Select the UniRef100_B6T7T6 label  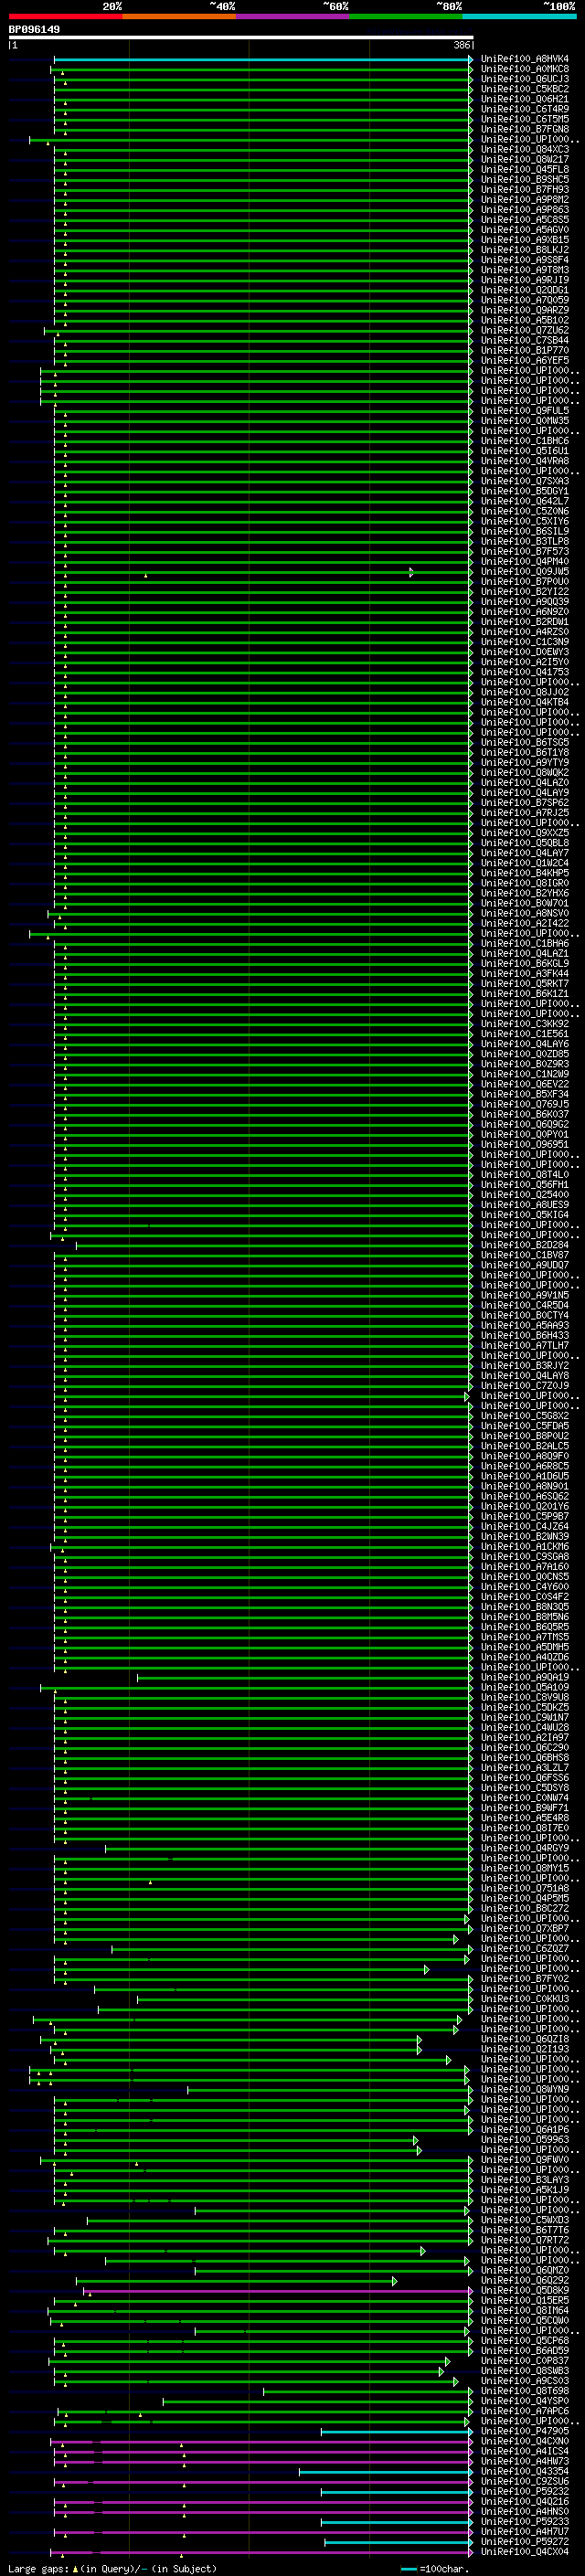pos(524,2229)
